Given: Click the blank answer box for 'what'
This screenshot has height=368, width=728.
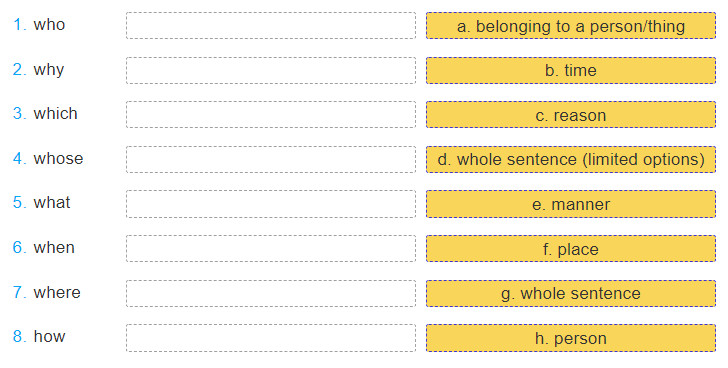Looking at the screenshot, I should [x=271, y=204].
